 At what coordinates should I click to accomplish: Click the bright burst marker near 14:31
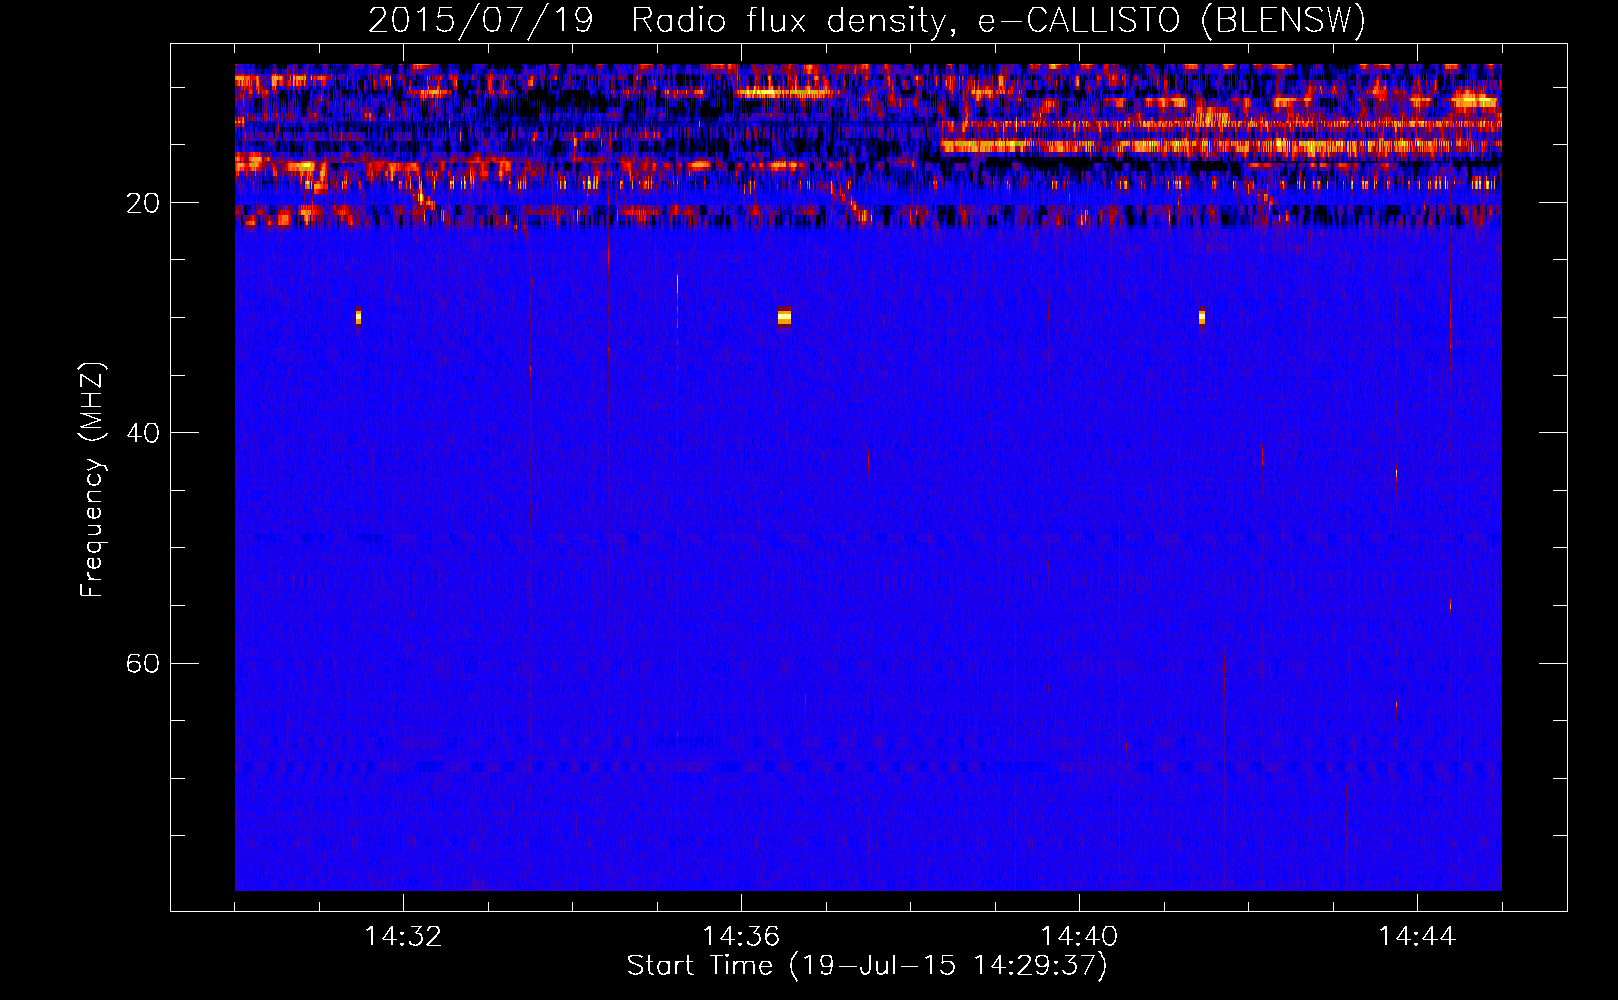coord(358,317)
